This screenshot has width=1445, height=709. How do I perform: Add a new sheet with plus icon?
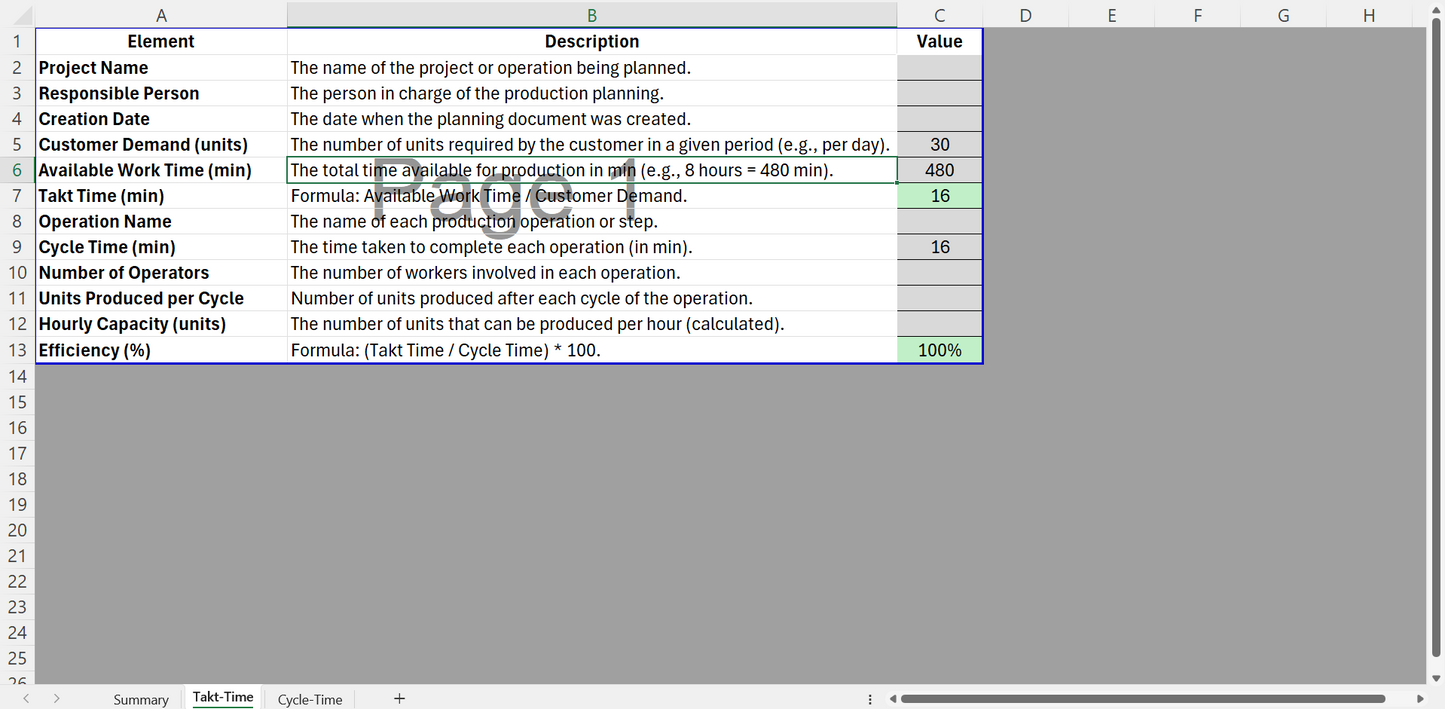pyautogui.click(x=399, y=699)
